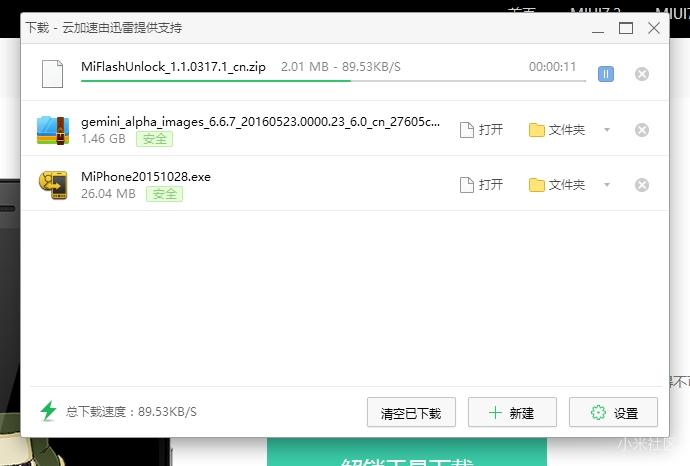Image resolution: width=690 pixels, height=466 pixels.
Task: Show the containing folder (文件夹) for MiPhone20151028.exe
Action: pyautogui.click(x=557, y=185)
